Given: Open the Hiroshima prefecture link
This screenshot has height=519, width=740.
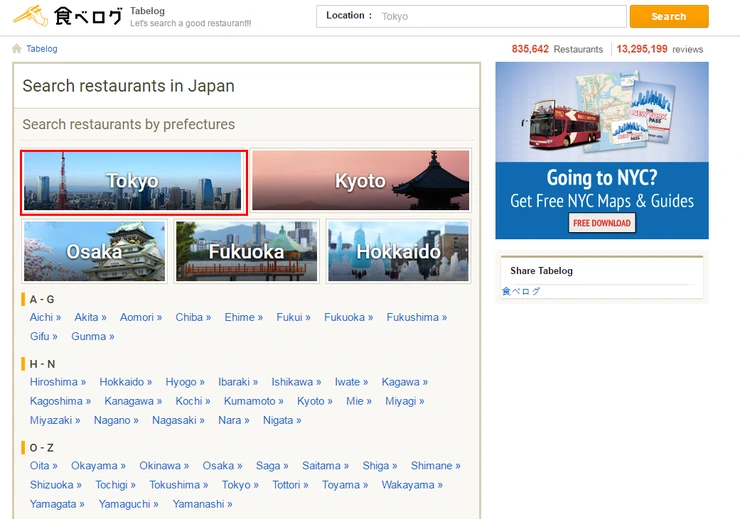Looking at the screenshot, I should pos(58,382).
